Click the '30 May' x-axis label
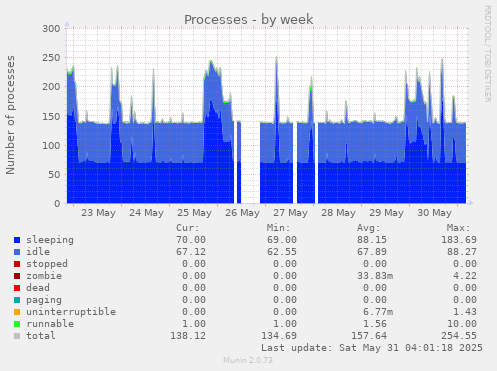Viewport: 497px width, 371px height. [434, 213]
